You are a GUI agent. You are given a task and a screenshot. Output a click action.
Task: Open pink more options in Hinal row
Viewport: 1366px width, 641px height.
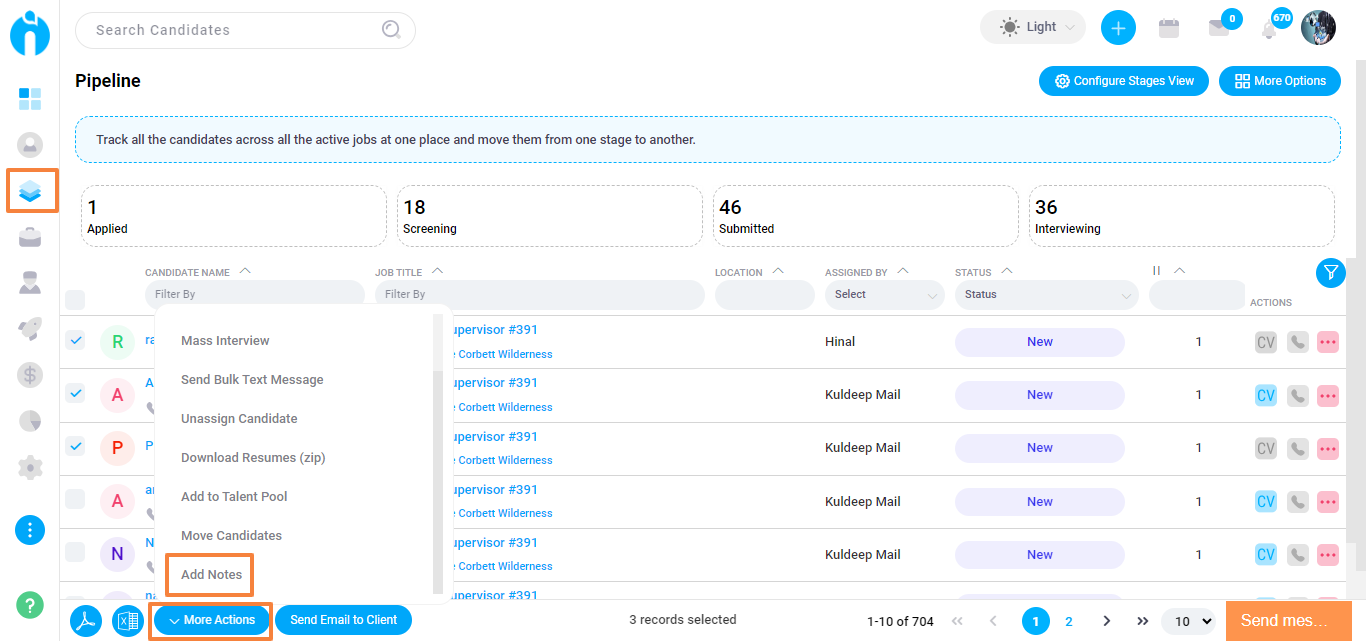(x=1328, y=342)
